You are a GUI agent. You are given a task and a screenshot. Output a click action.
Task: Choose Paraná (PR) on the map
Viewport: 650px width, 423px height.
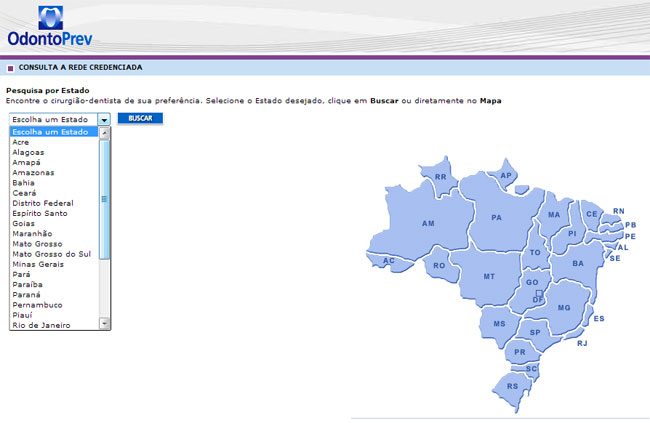tap(520, 352)
